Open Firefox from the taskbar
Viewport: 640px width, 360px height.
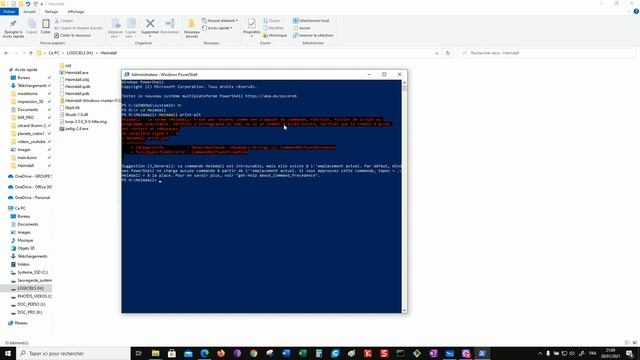pyautogui.click(x=221, y=353)
